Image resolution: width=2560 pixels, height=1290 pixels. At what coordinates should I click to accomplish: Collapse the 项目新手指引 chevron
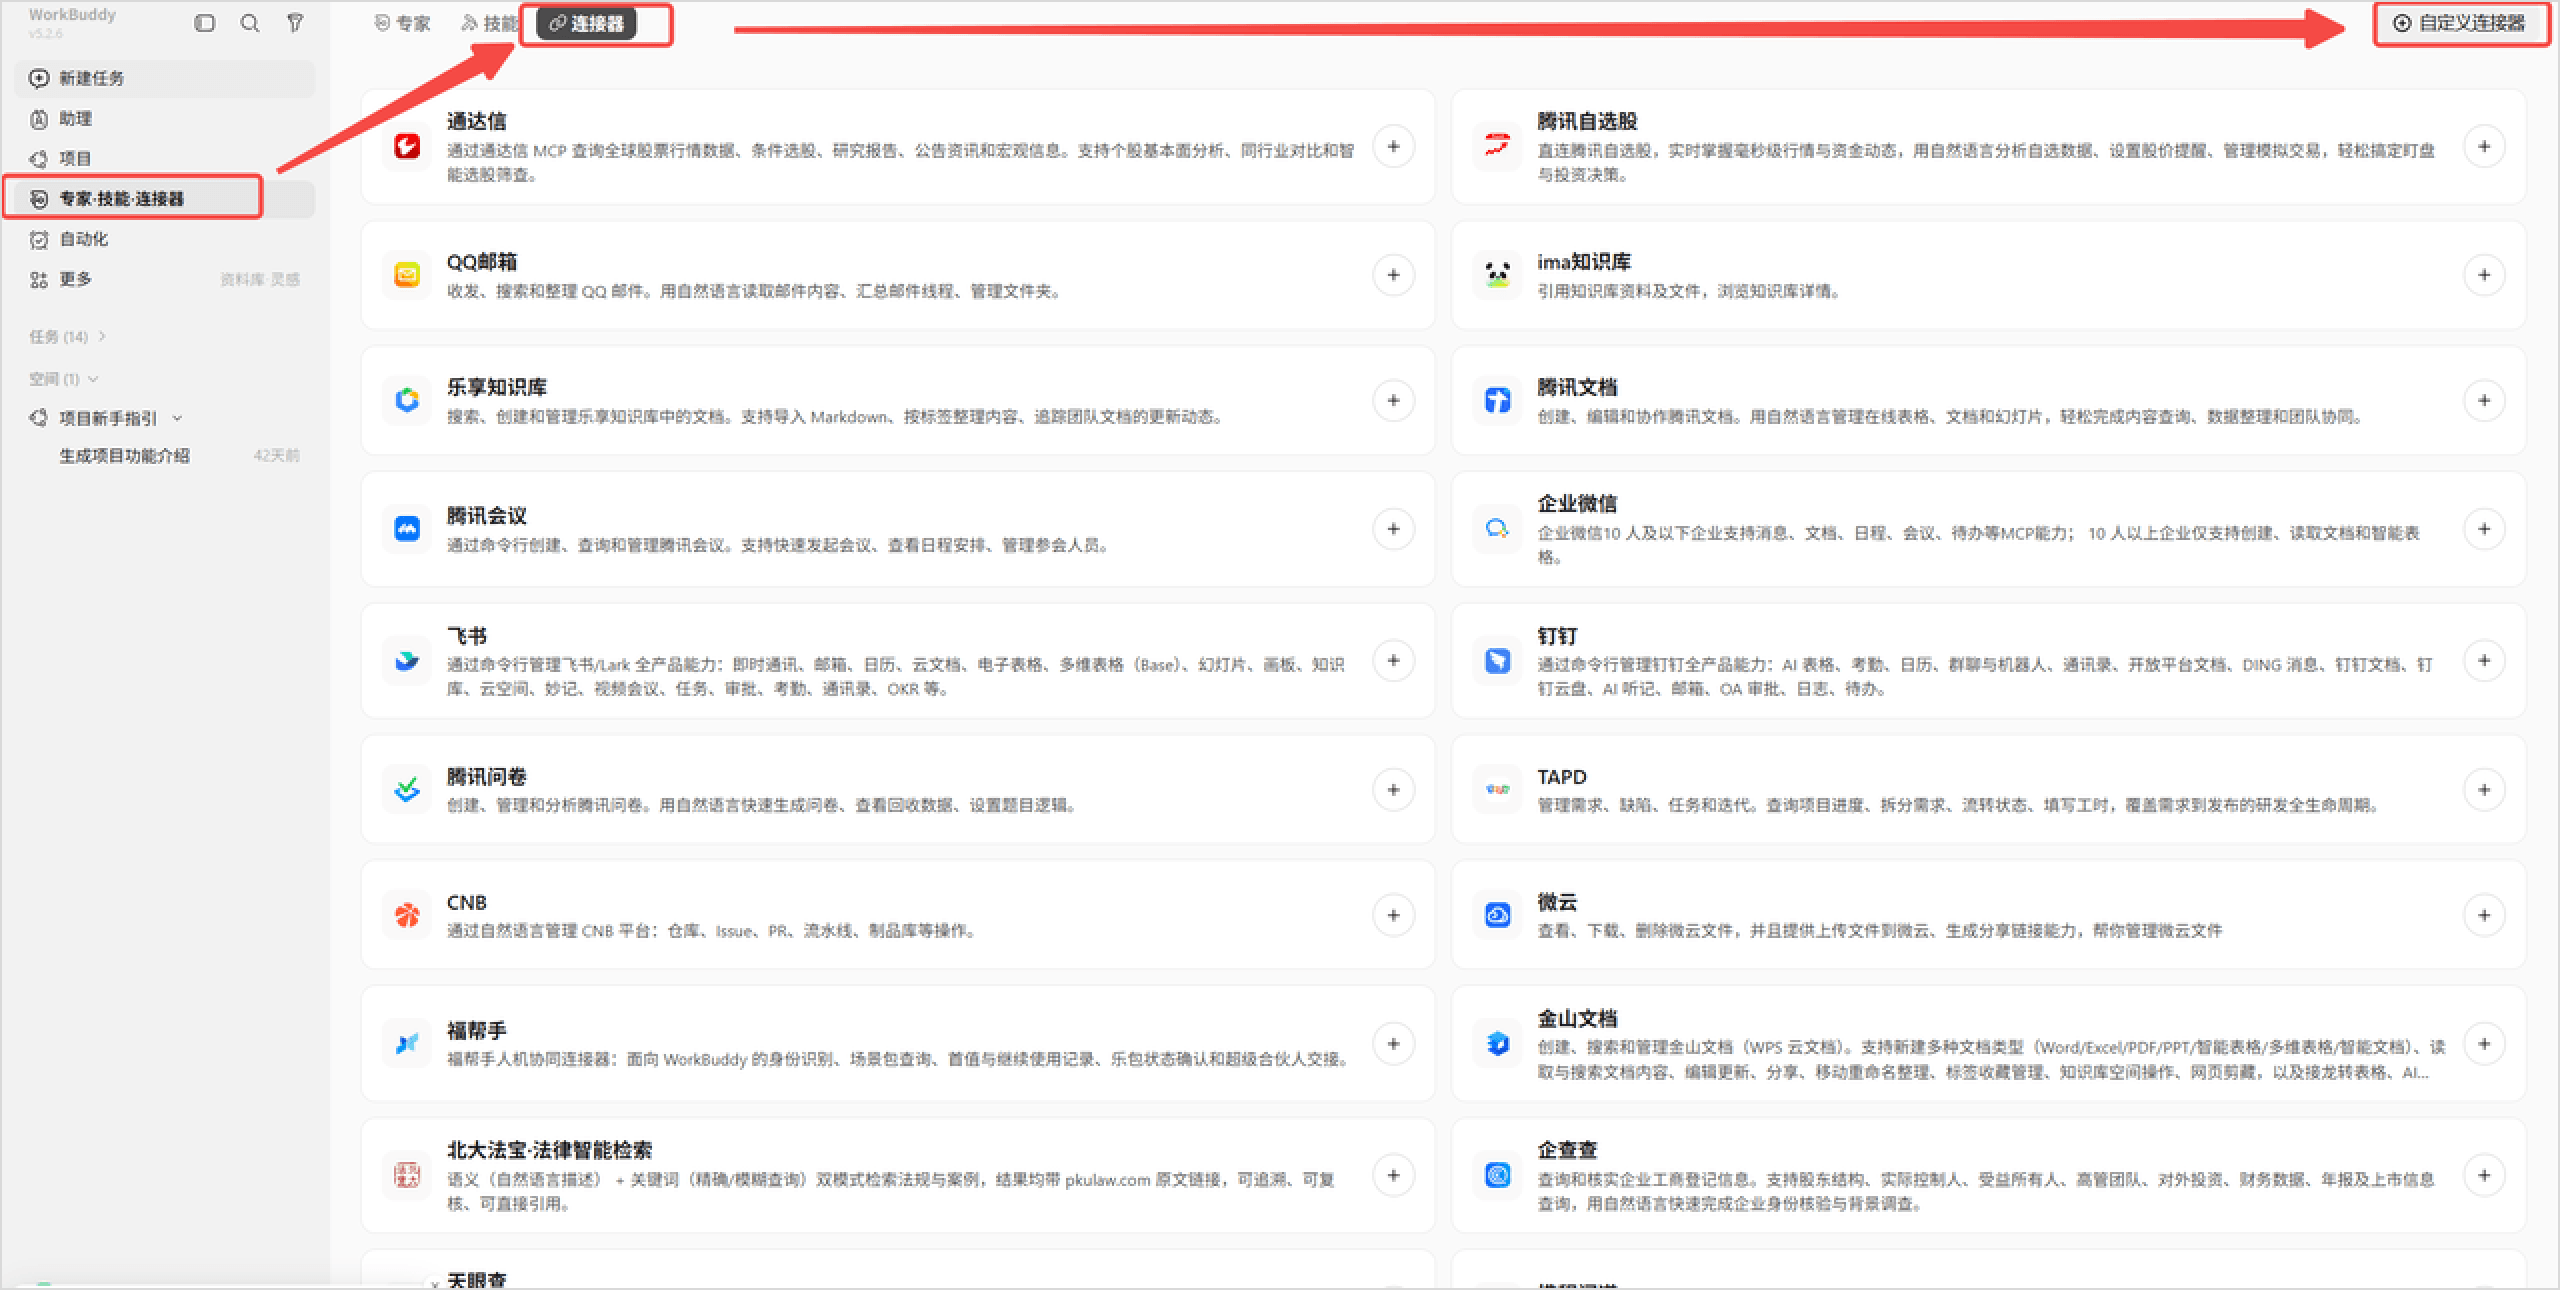point(177,419)
